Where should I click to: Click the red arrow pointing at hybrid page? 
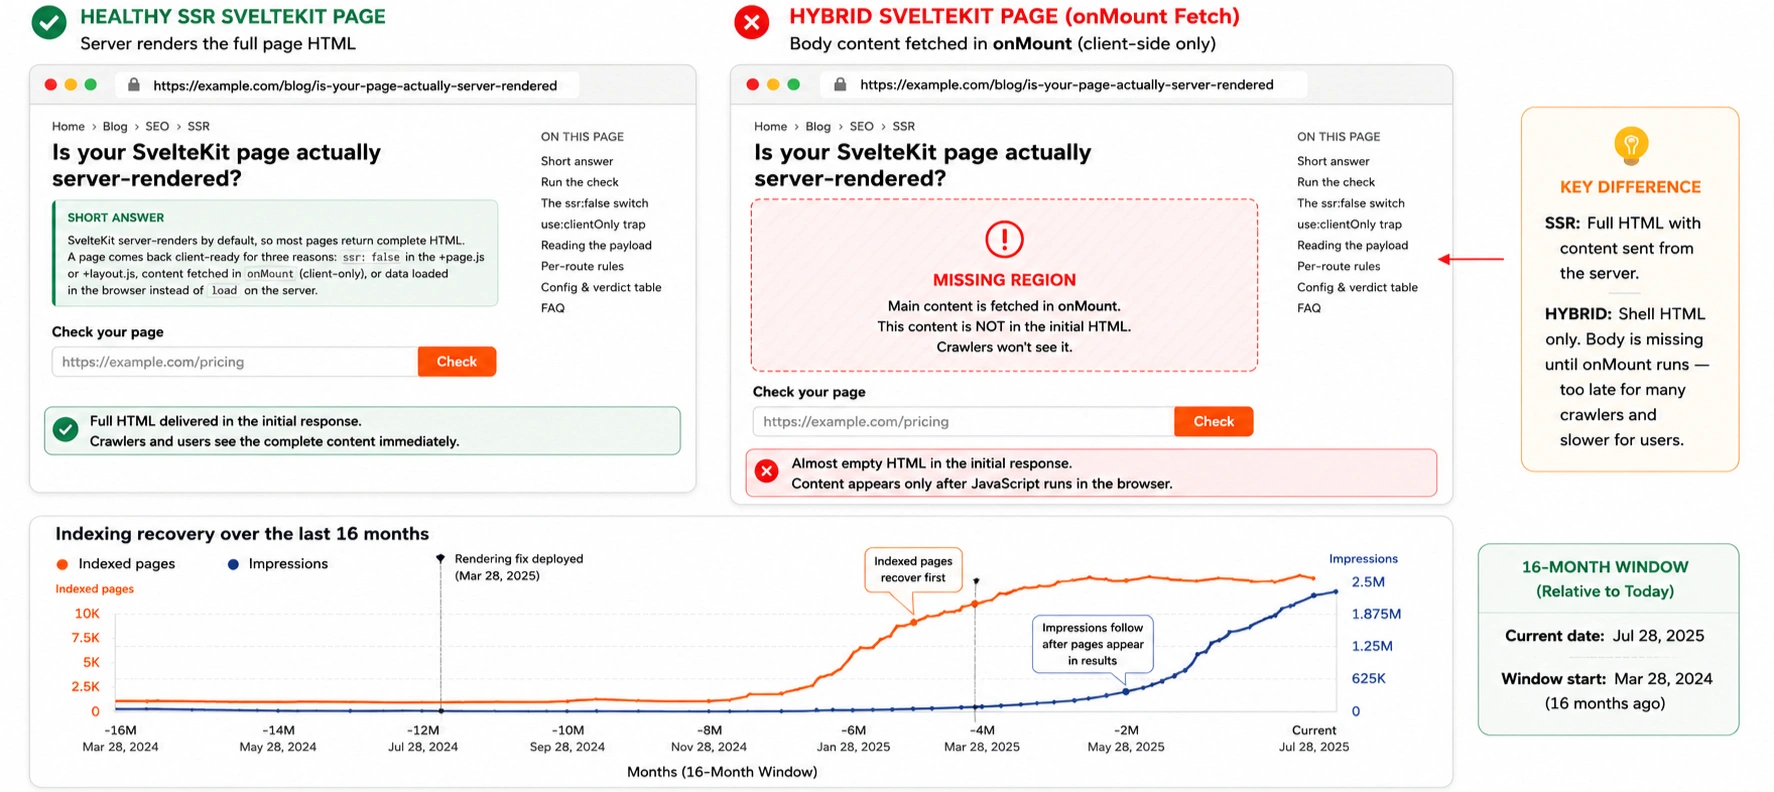[x=1471, y=259]
